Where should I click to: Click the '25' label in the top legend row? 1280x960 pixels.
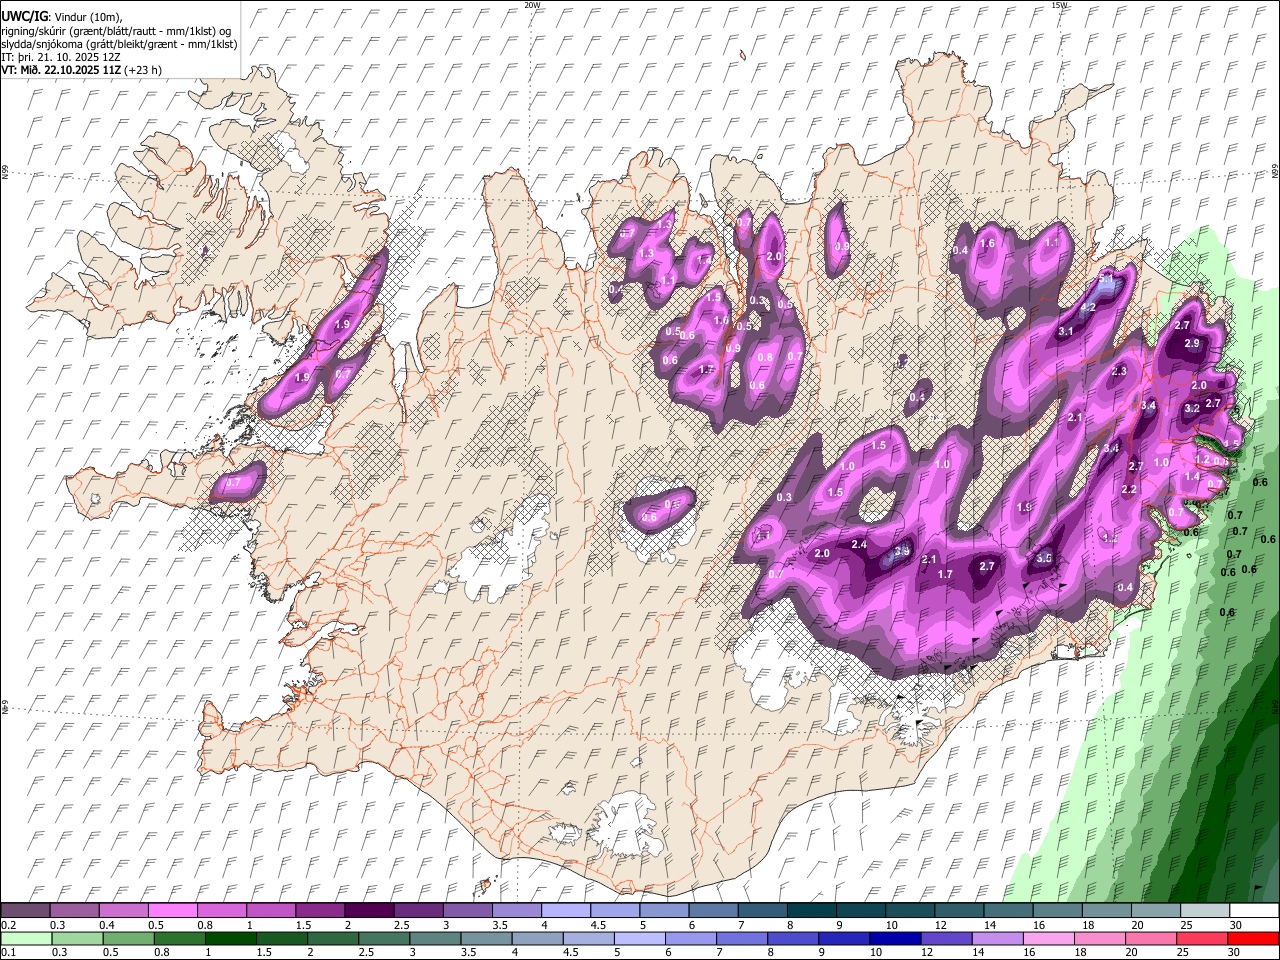point(1186,925)
